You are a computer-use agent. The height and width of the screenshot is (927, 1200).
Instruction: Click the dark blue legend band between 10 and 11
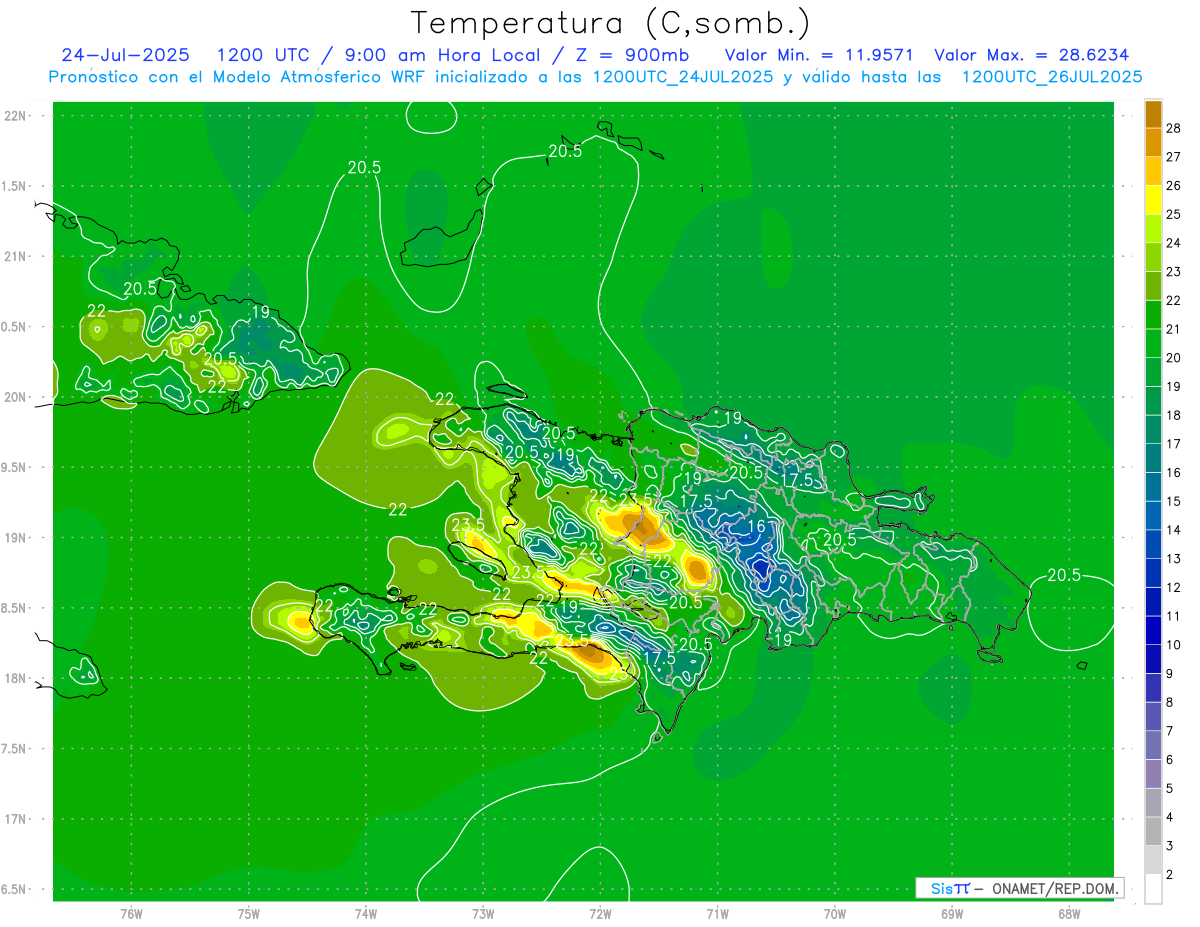tap(1153, 631)
